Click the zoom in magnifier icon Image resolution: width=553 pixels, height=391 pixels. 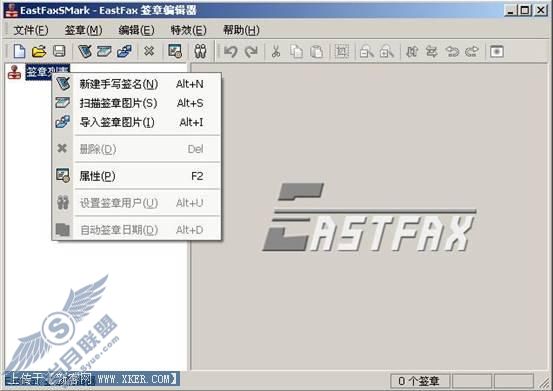click(x=387, y=52)
